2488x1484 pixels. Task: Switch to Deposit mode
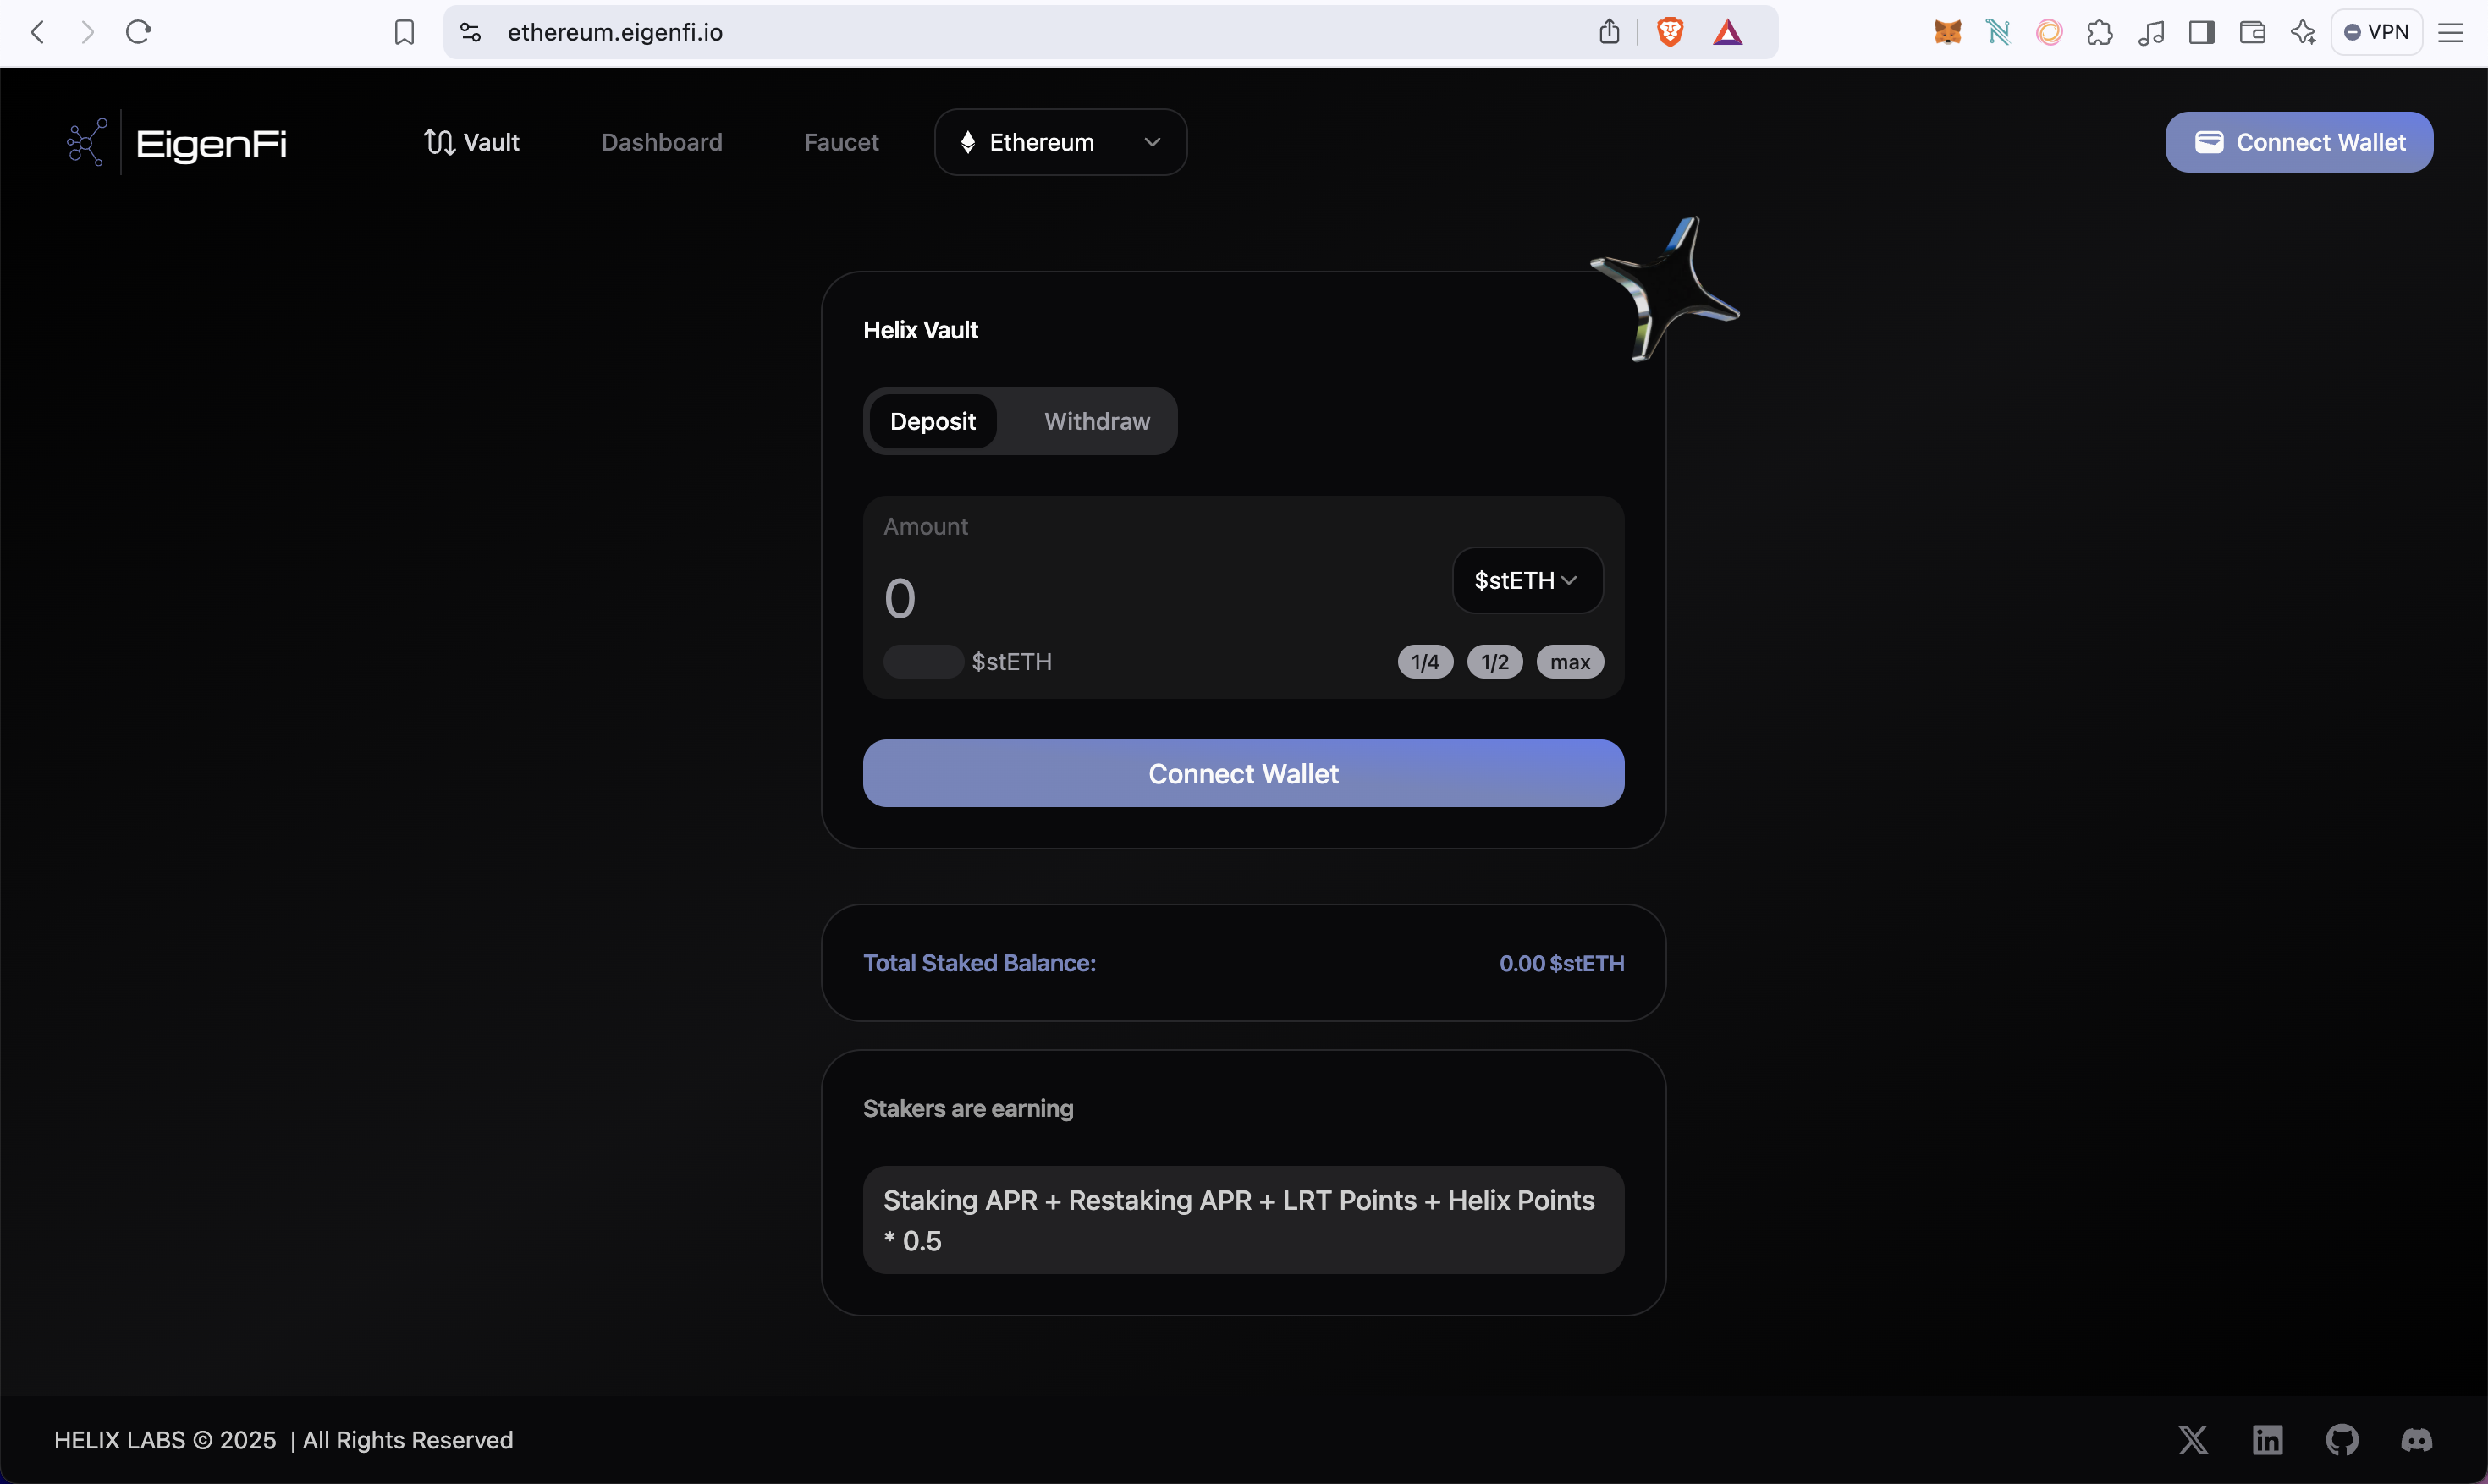click(932, 422)
